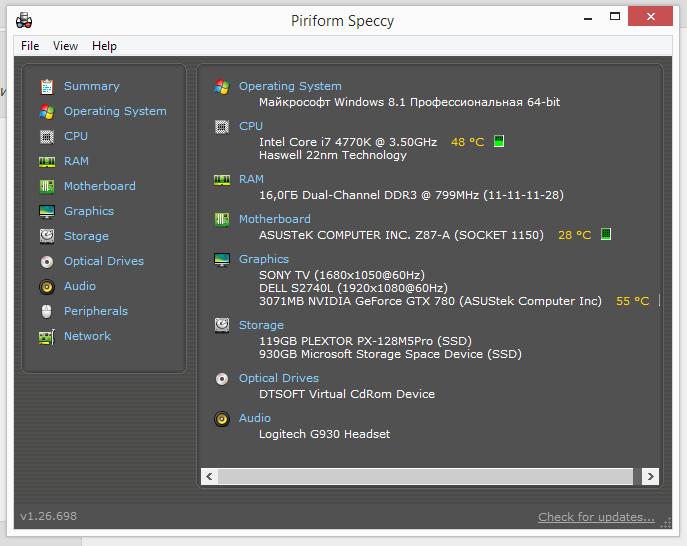687x546 pixels.
Task: Click the Graphics heading in summary
Action: (264, 259)
